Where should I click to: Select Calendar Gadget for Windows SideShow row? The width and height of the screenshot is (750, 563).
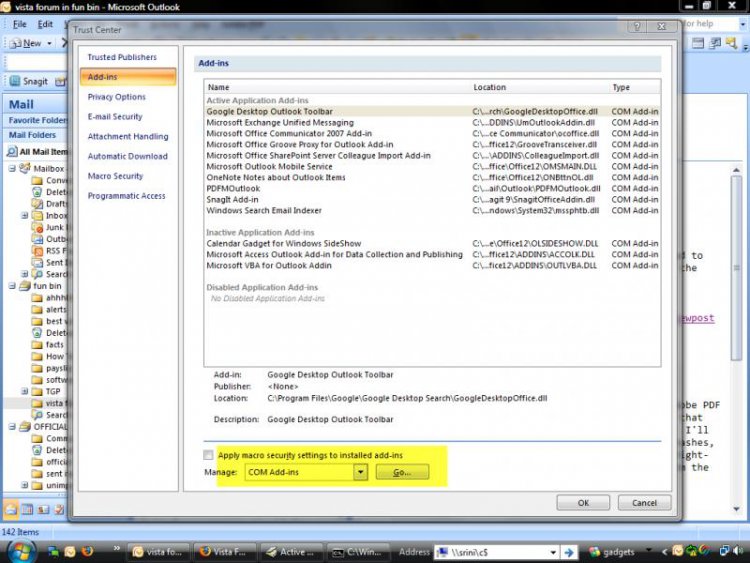[x=432, y=243]
